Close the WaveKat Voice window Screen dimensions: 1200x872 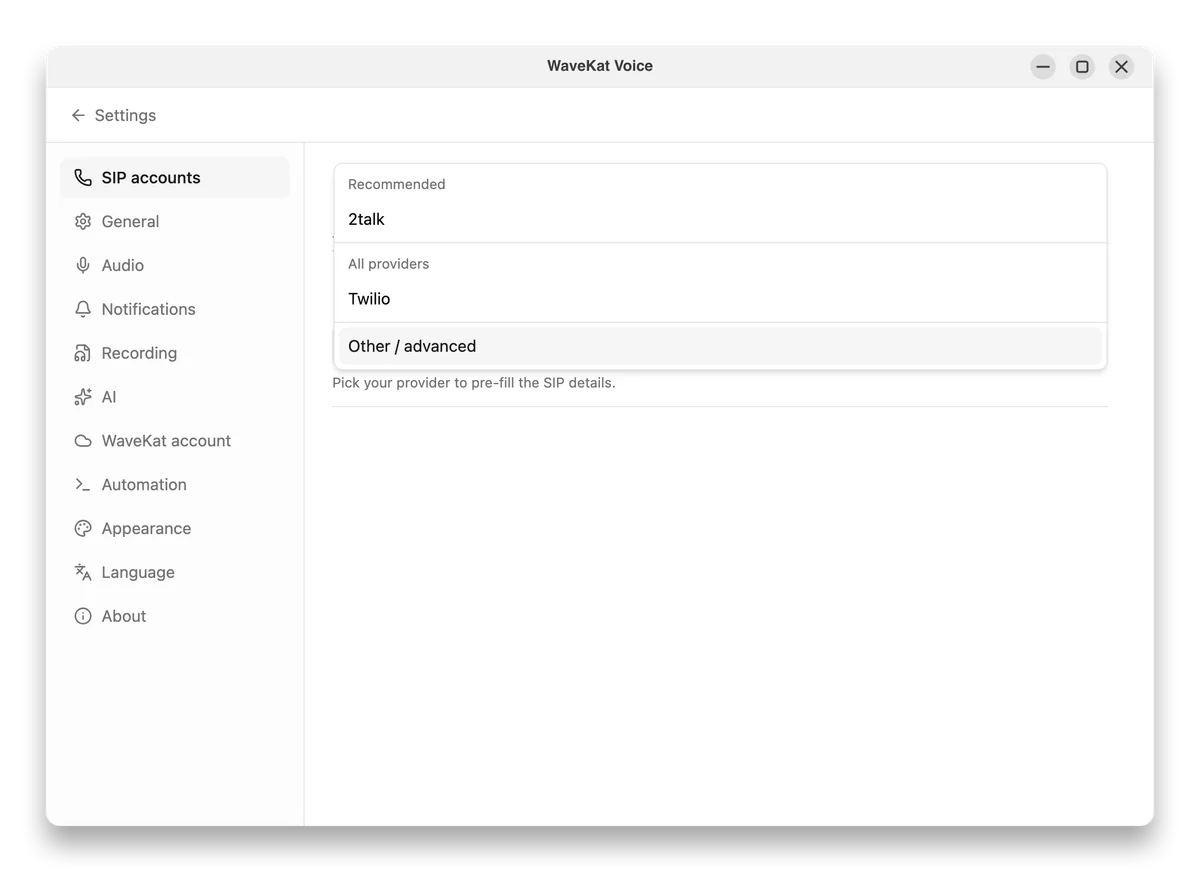click(x=1121, y=67)
